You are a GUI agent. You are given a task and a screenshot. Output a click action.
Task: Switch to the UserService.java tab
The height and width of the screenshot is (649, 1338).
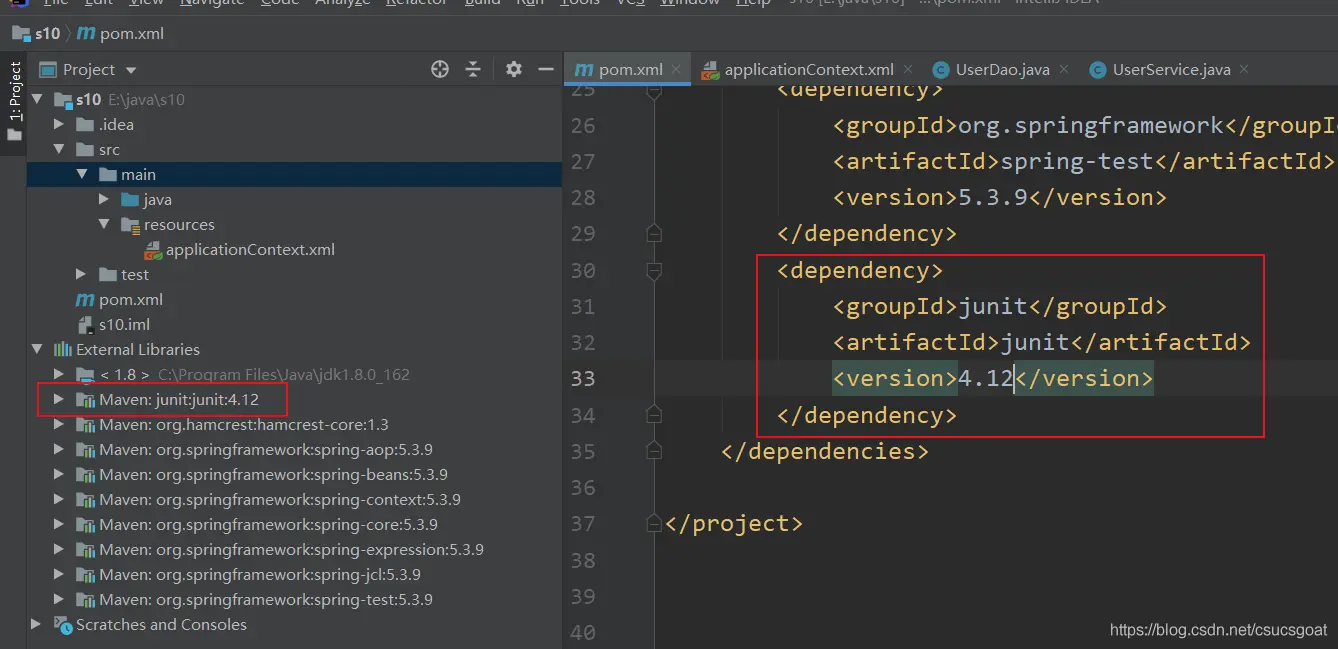[1170, 70]
